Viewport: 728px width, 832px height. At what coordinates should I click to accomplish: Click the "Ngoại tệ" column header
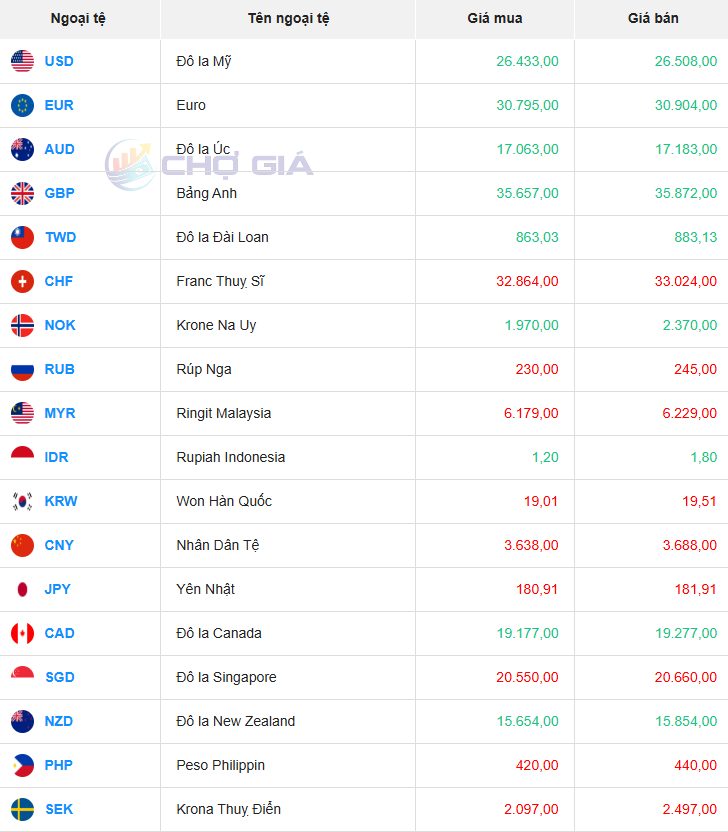78,18
